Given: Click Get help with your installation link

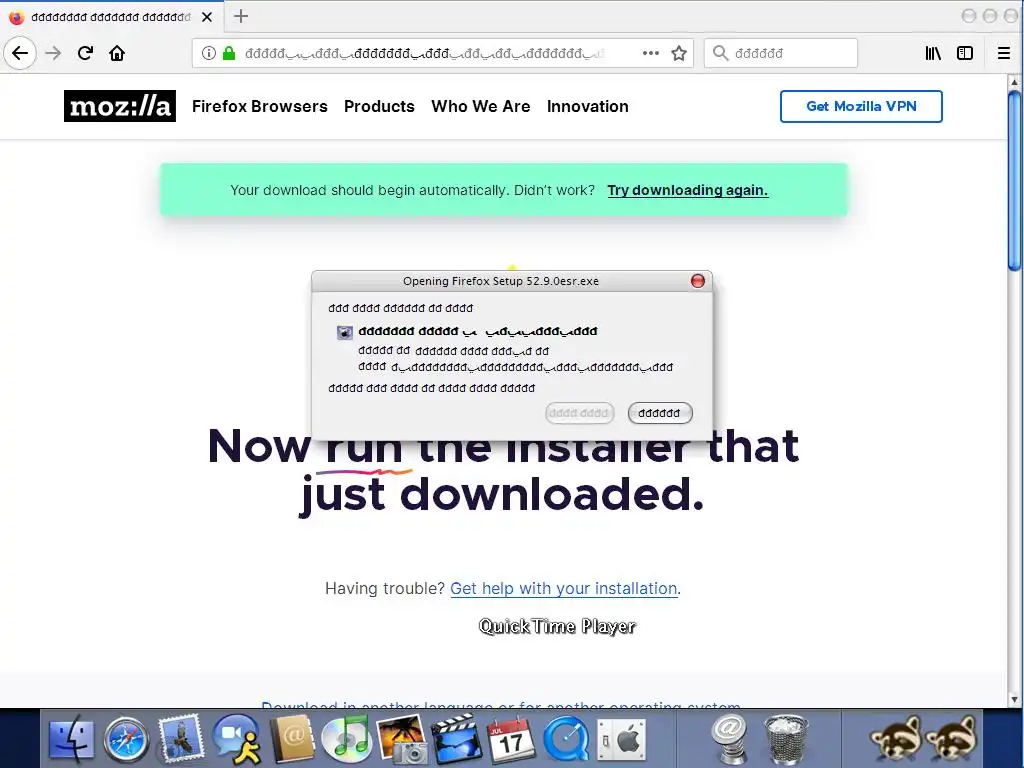Looking at the screenshot, I should [x=564, y=588].
